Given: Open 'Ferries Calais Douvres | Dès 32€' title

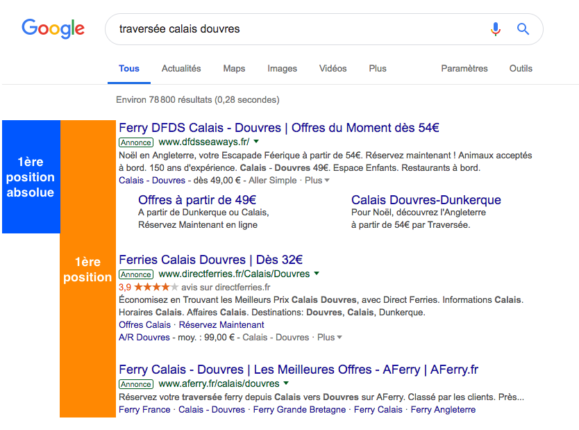Looking at the screenshot, I should [210, 260].
